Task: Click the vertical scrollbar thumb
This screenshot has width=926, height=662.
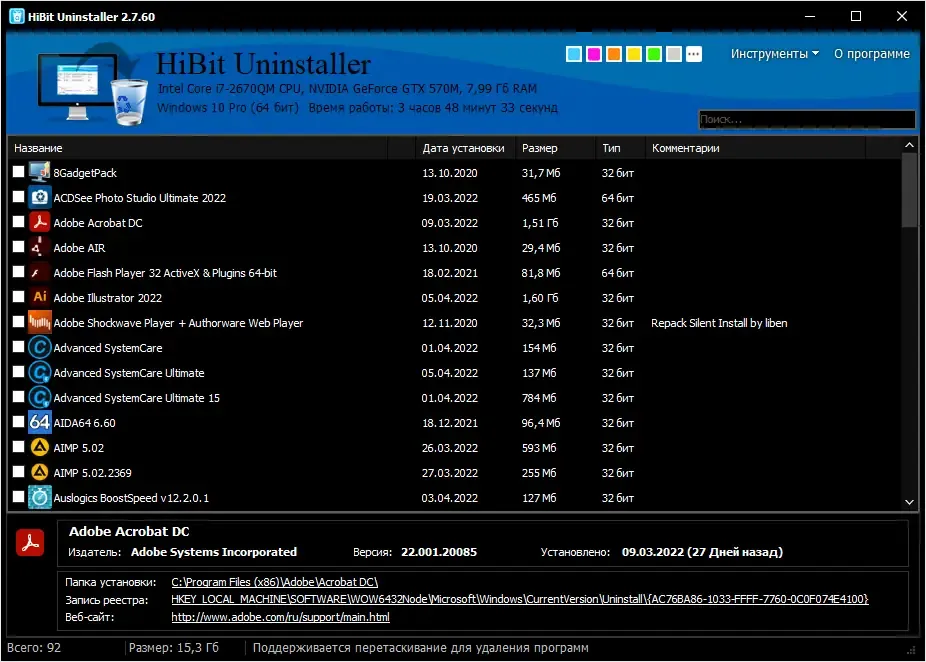Action: point(909,190)
